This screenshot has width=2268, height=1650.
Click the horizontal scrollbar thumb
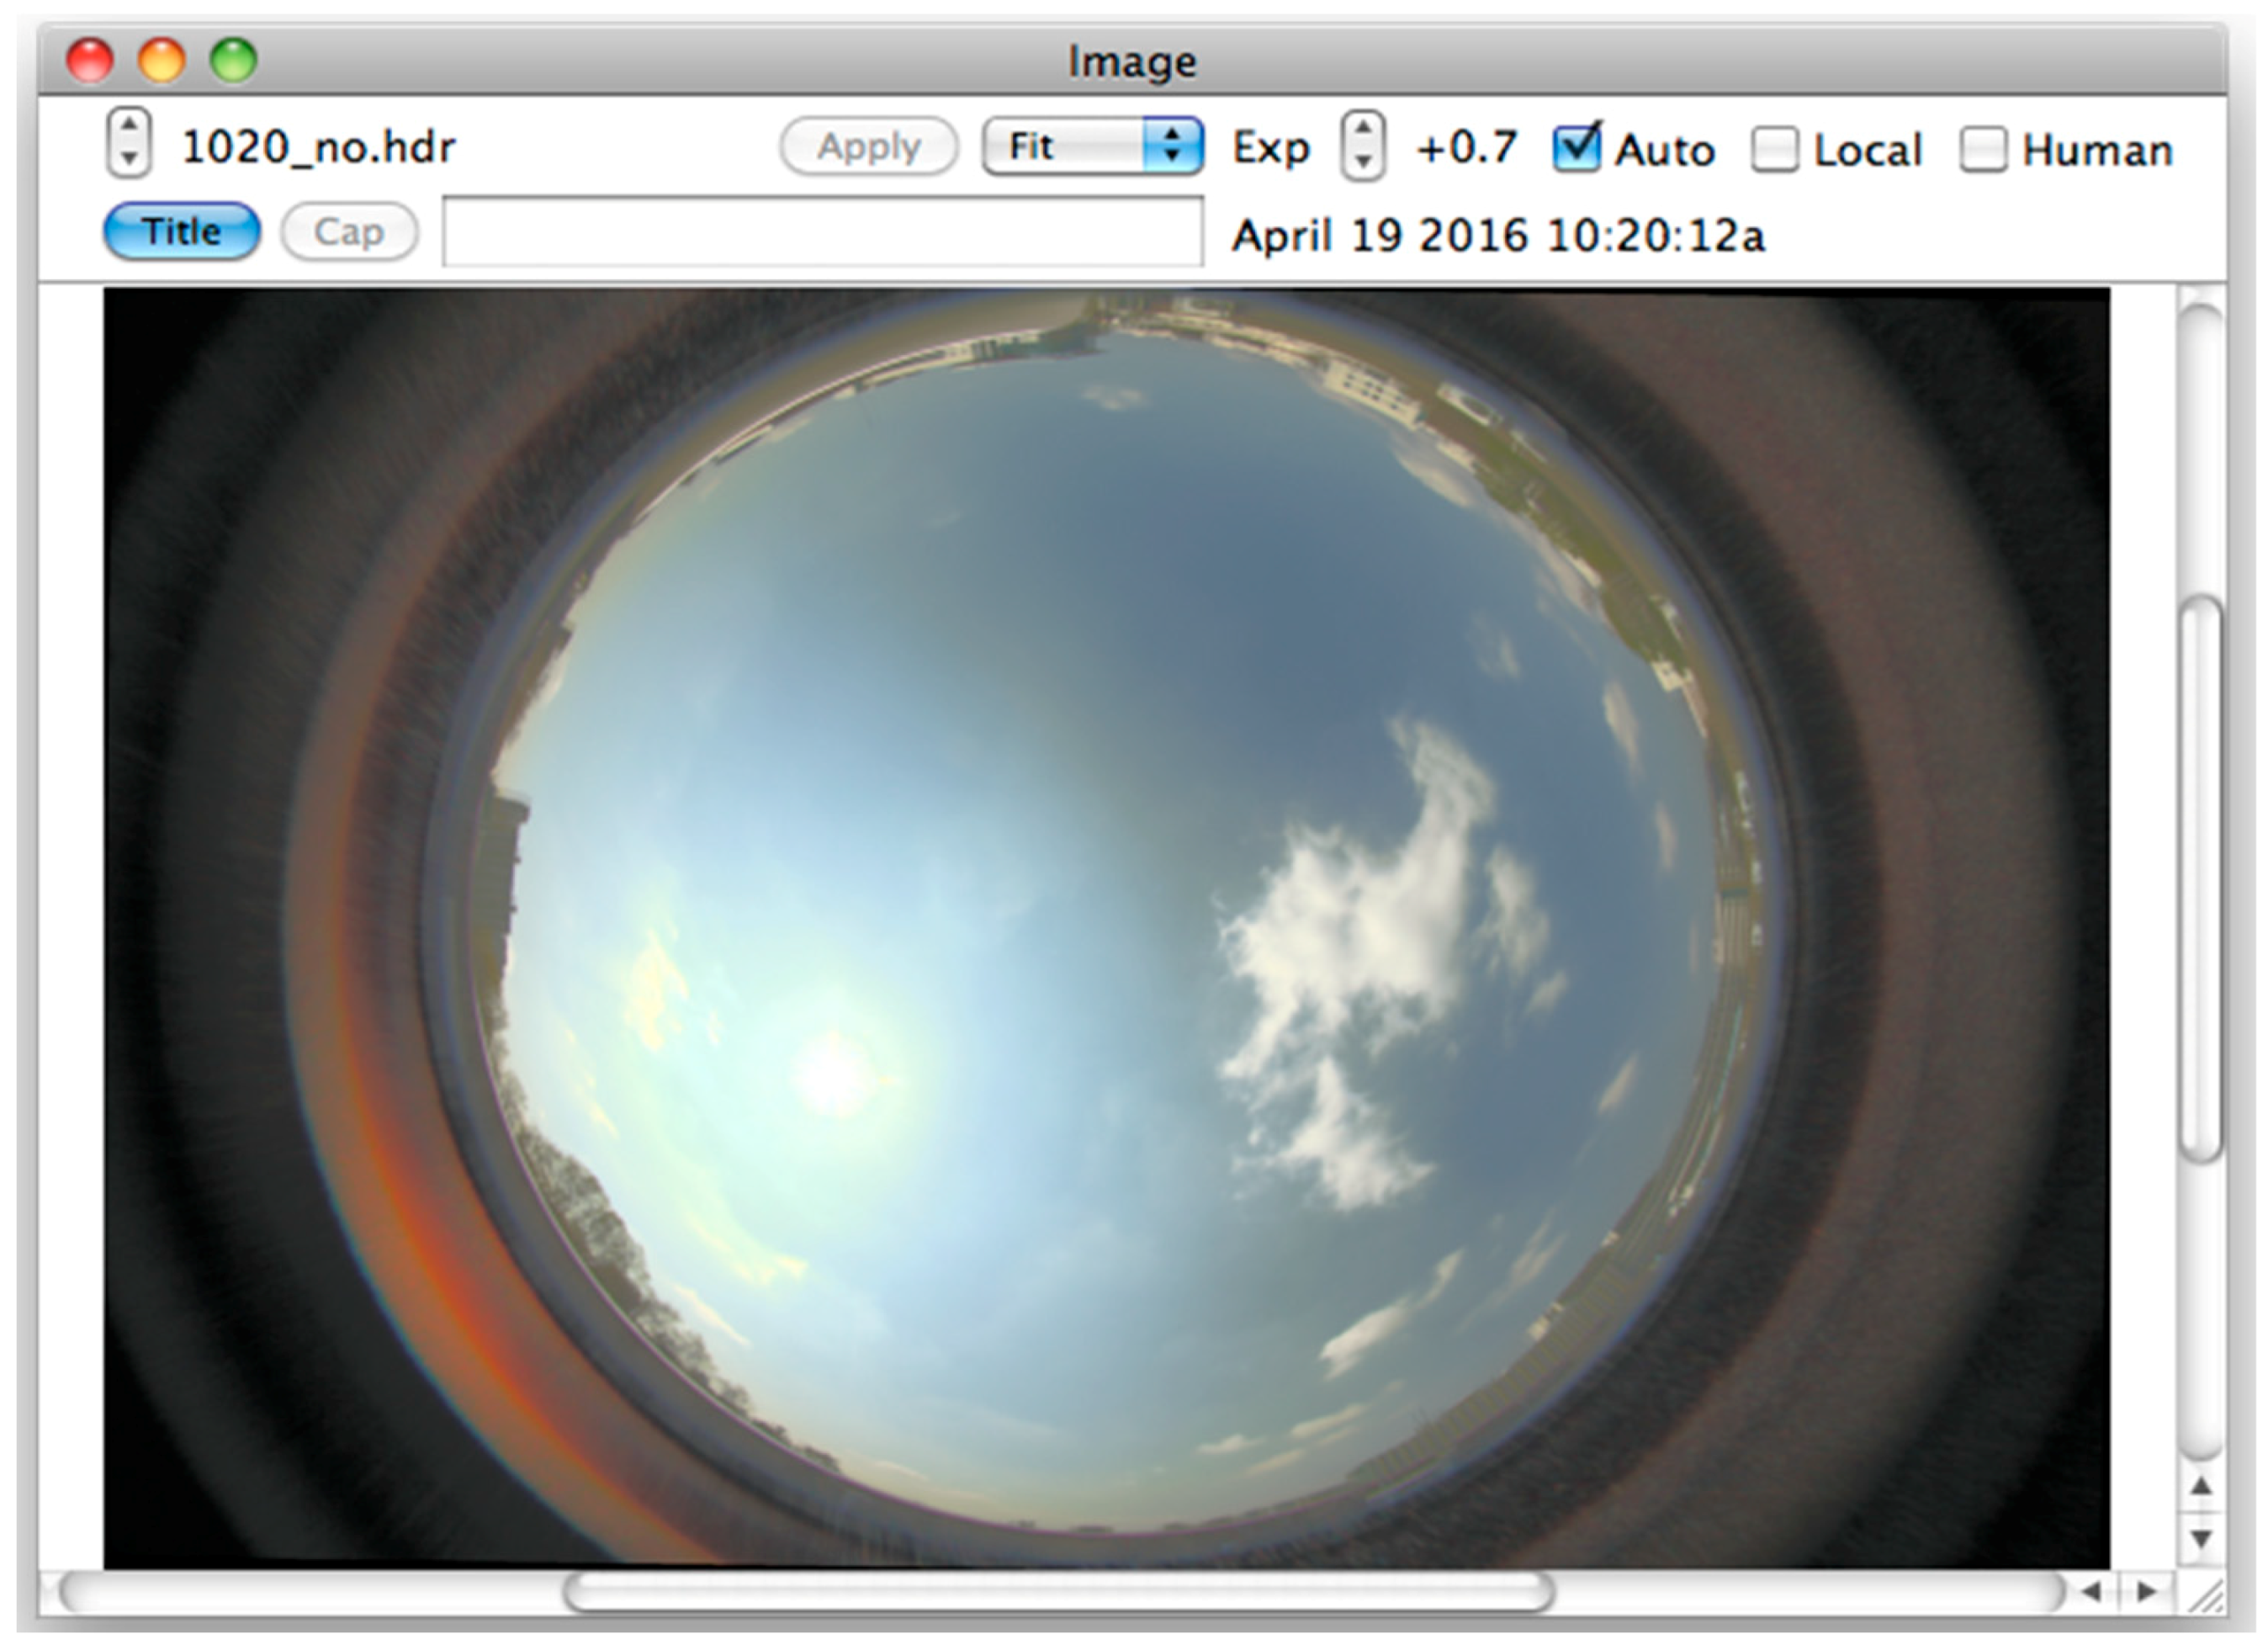click(1058, 1592)
